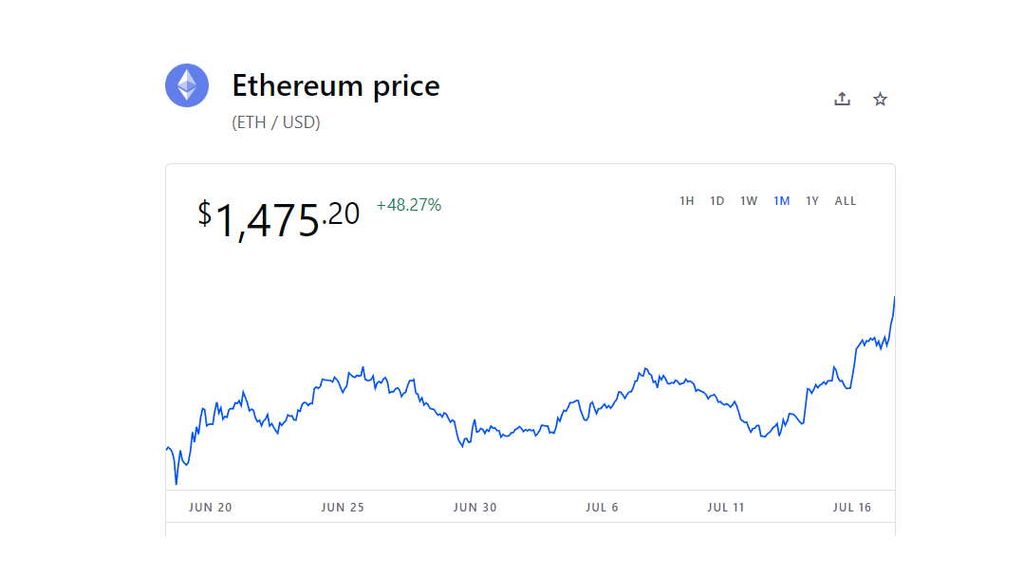This screenshot has width=1024, height=576.
Task: Click the +48.27% gain indicator
Action: pos(408,205)
